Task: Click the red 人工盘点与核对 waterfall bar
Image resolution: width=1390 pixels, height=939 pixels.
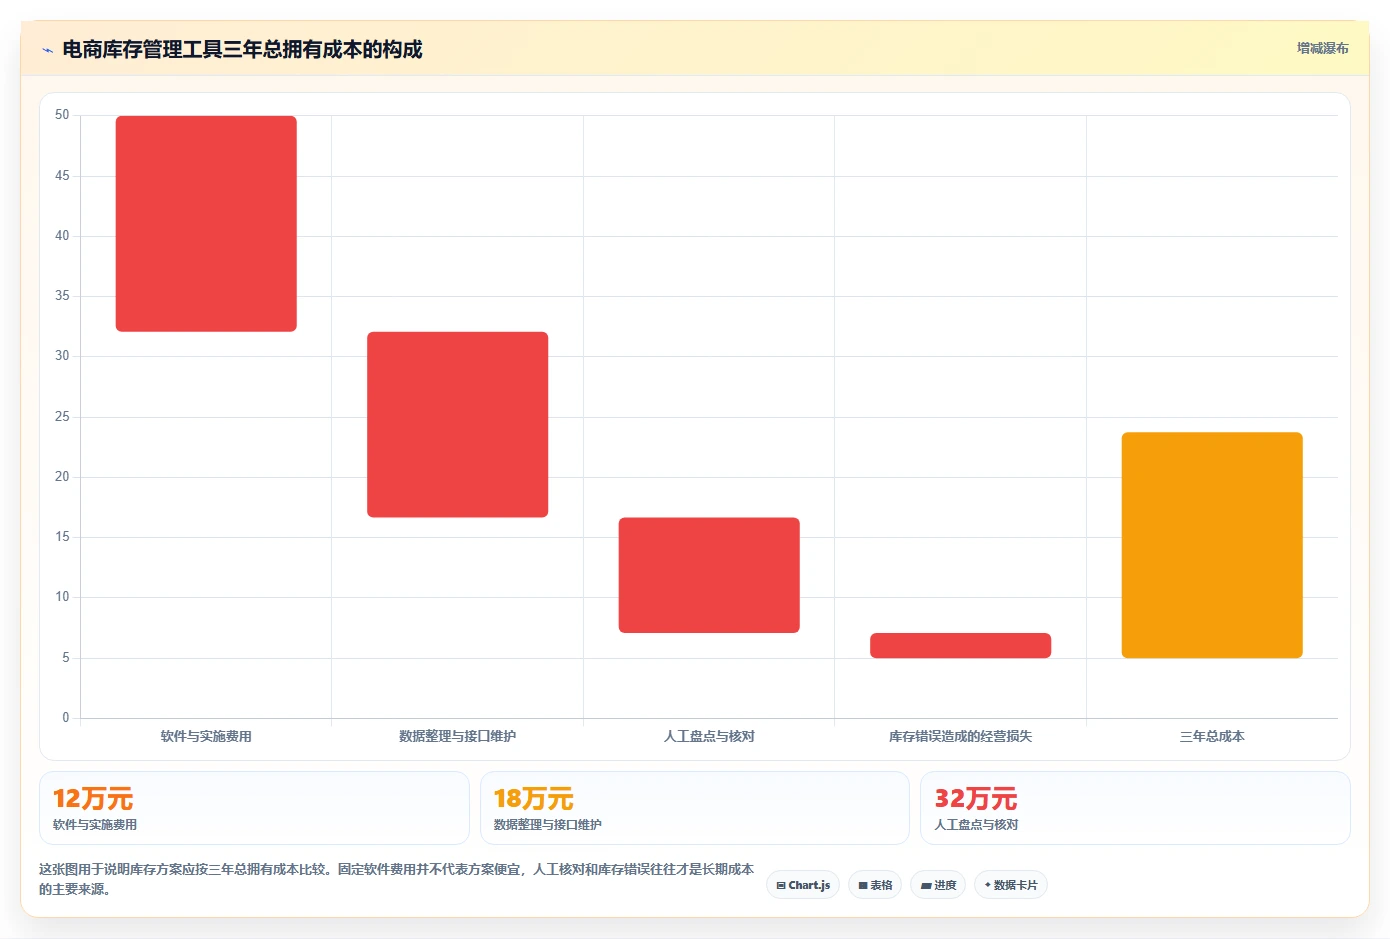Action: [709, 575]
